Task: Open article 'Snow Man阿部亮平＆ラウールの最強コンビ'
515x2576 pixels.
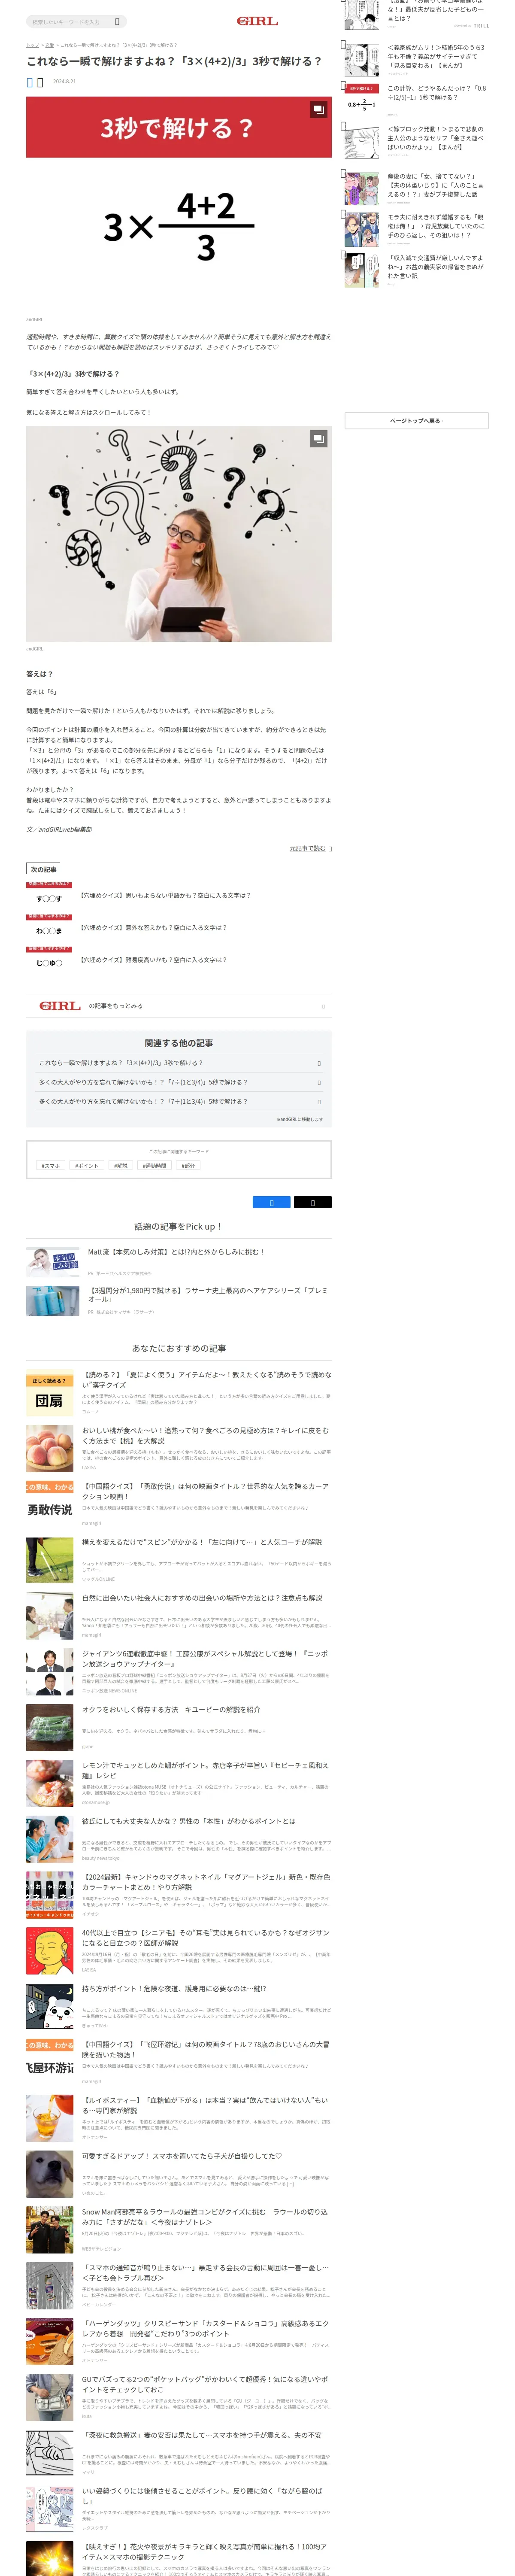Action: click(205, 2217)
